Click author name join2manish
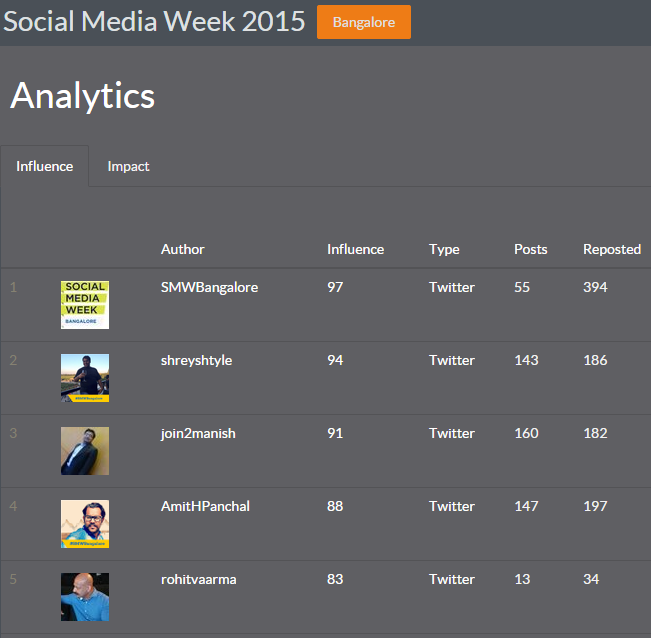The image size is (651, 638). (x=198, y=433)
